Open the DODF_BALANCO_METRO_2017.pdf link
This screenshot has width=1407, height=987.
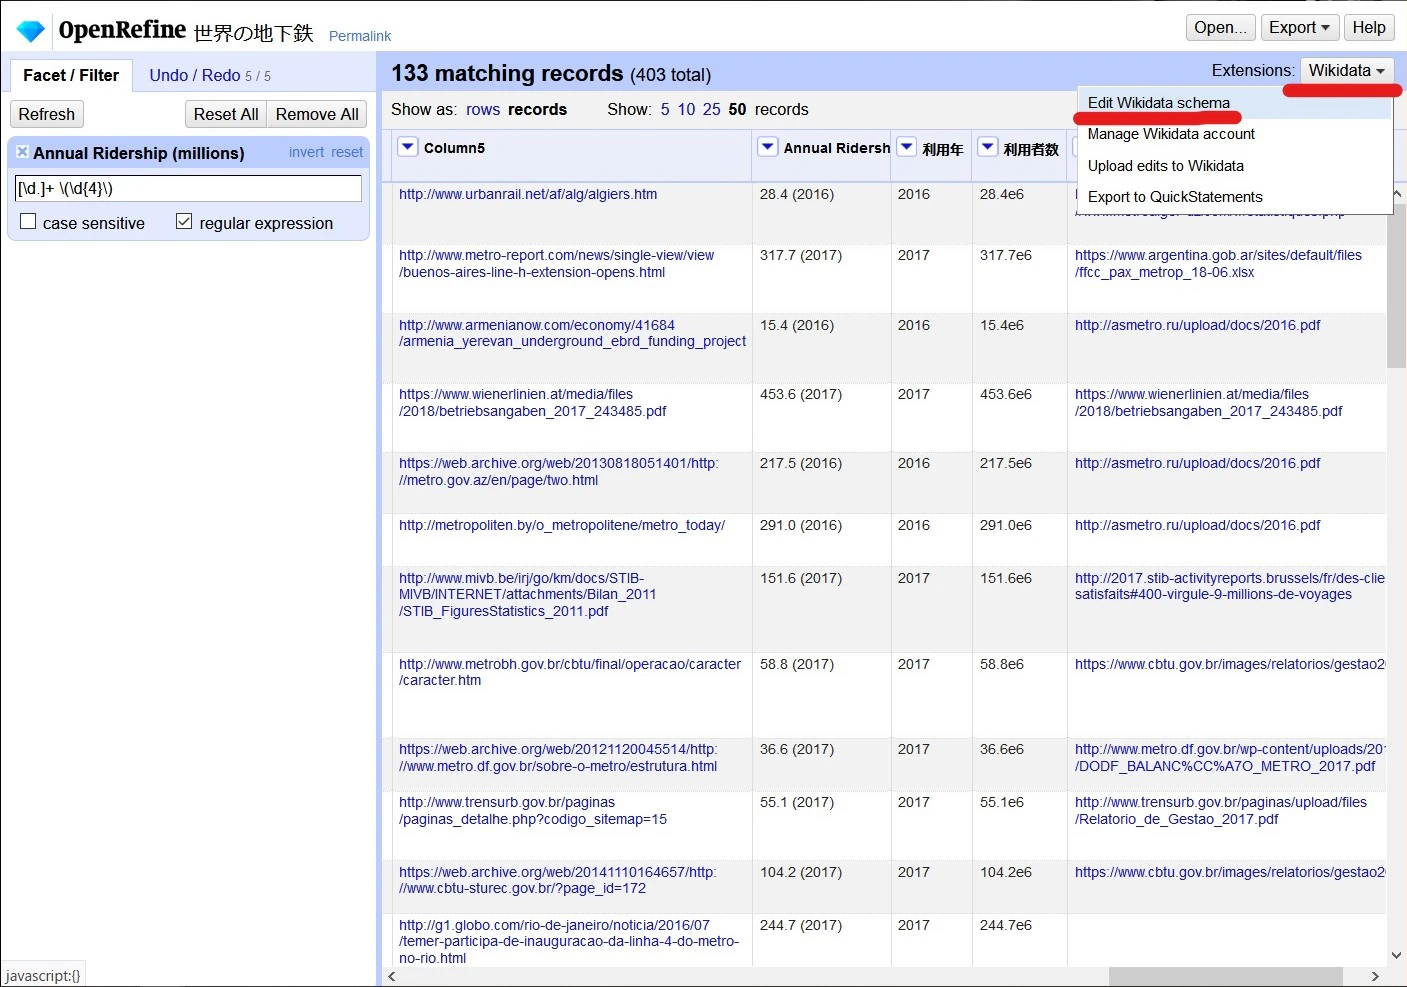click(x=1230, y=758)
